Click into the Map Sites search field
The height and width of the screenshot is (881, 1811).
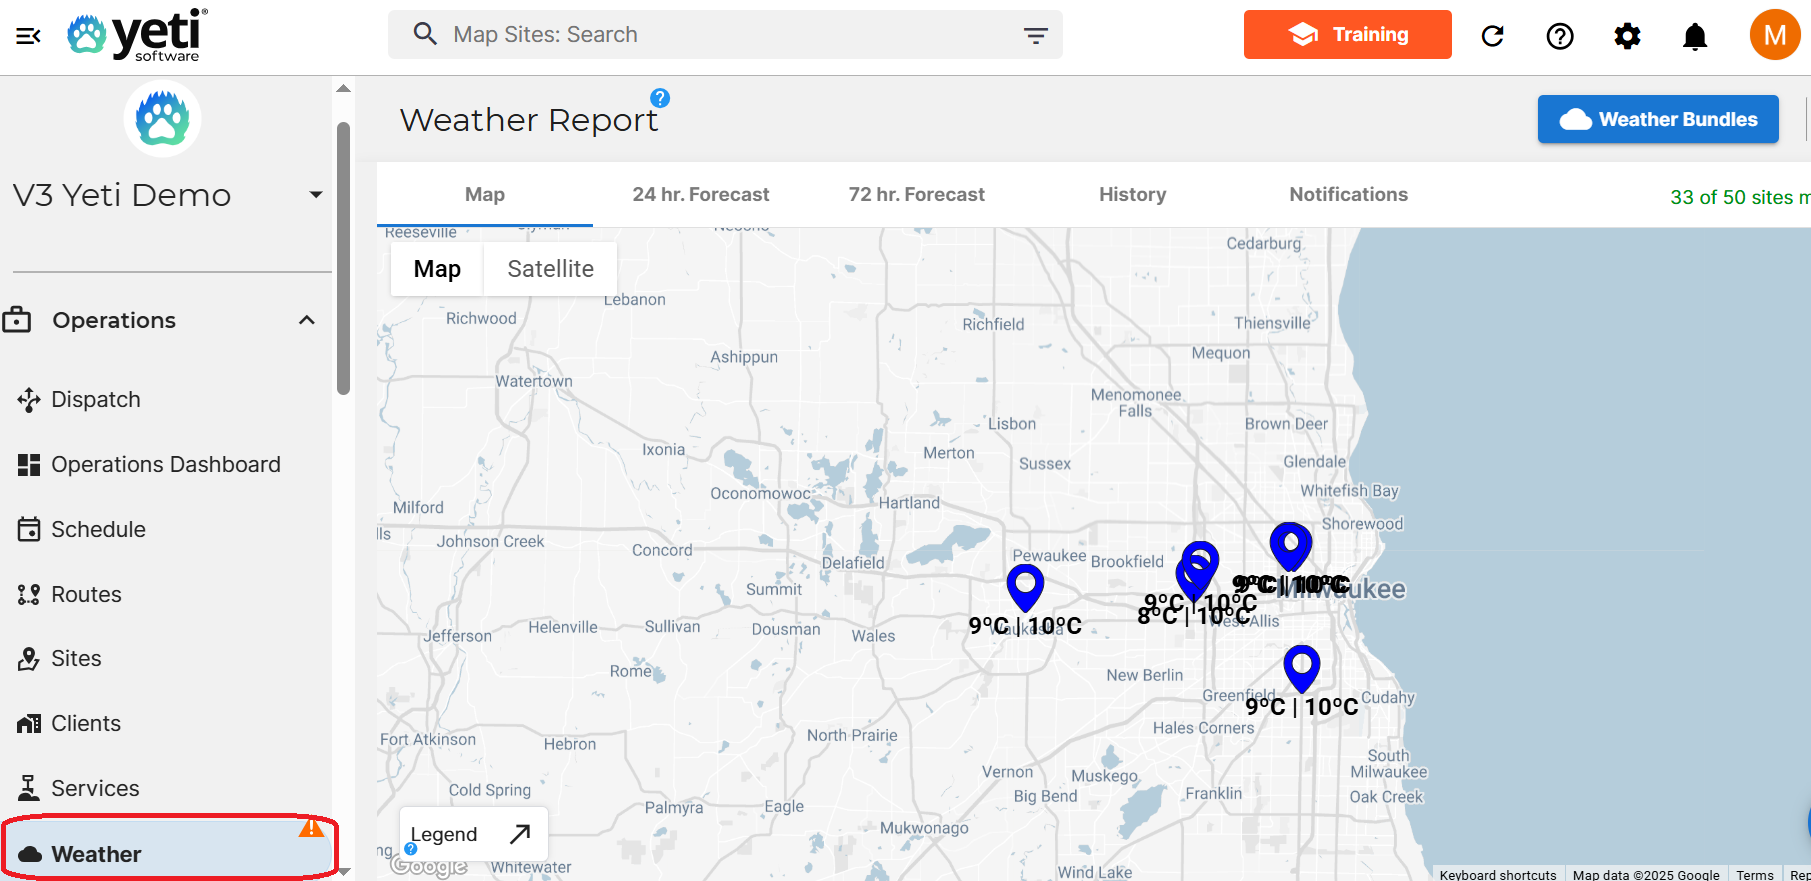click(x=720, y=35)
